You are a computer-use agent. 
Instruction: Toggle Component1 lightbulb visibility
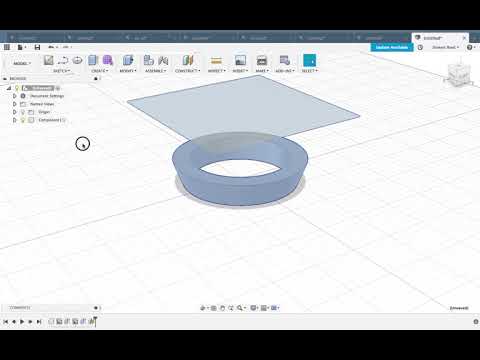point(23,120)
